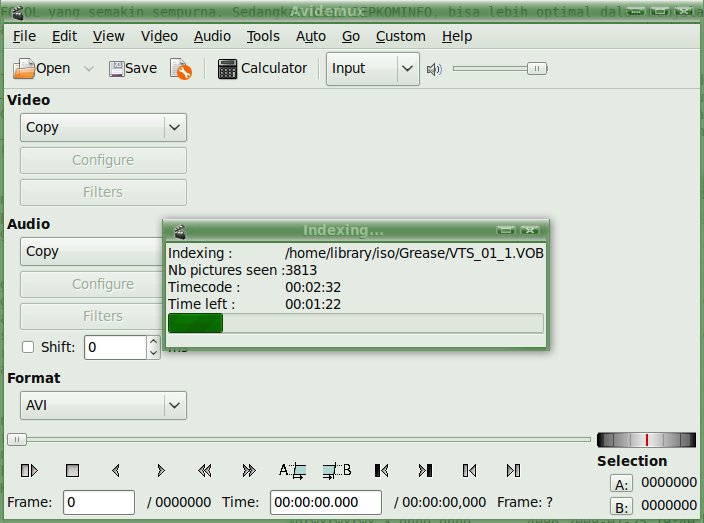Jump to previous keyframe with double-left arrows

[x=204, y=470]
